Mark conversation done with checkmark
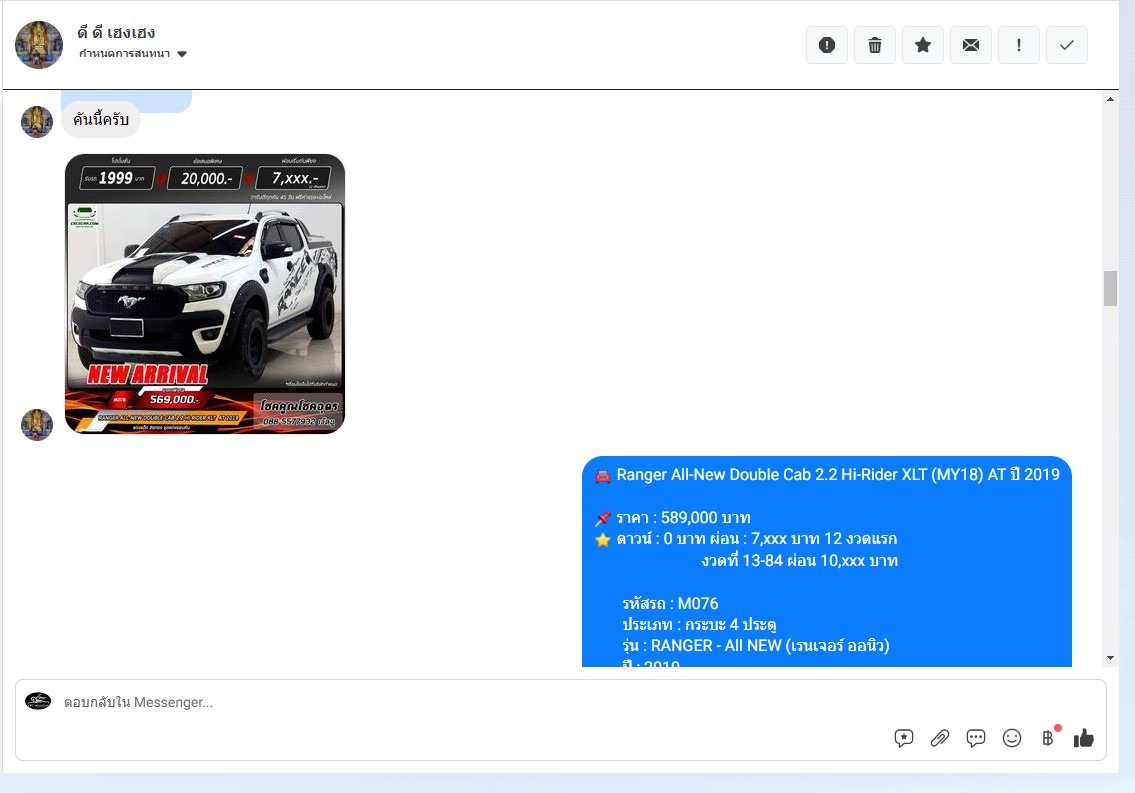Image resolution: width=1135 pixels, height=793 pixels. (x=1066, y=45)
